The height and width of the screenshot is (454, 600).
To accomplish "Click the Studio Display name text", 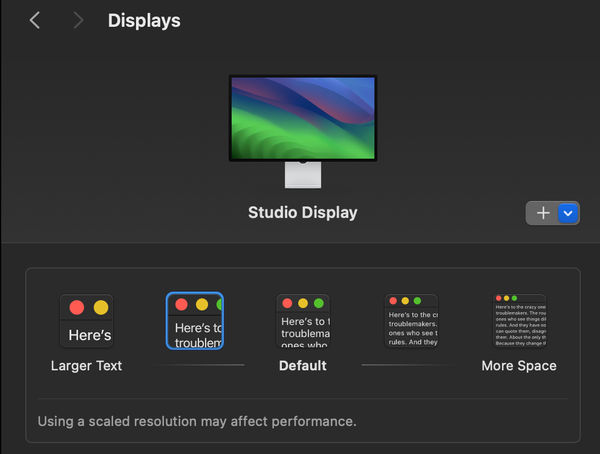I will 303,212.
